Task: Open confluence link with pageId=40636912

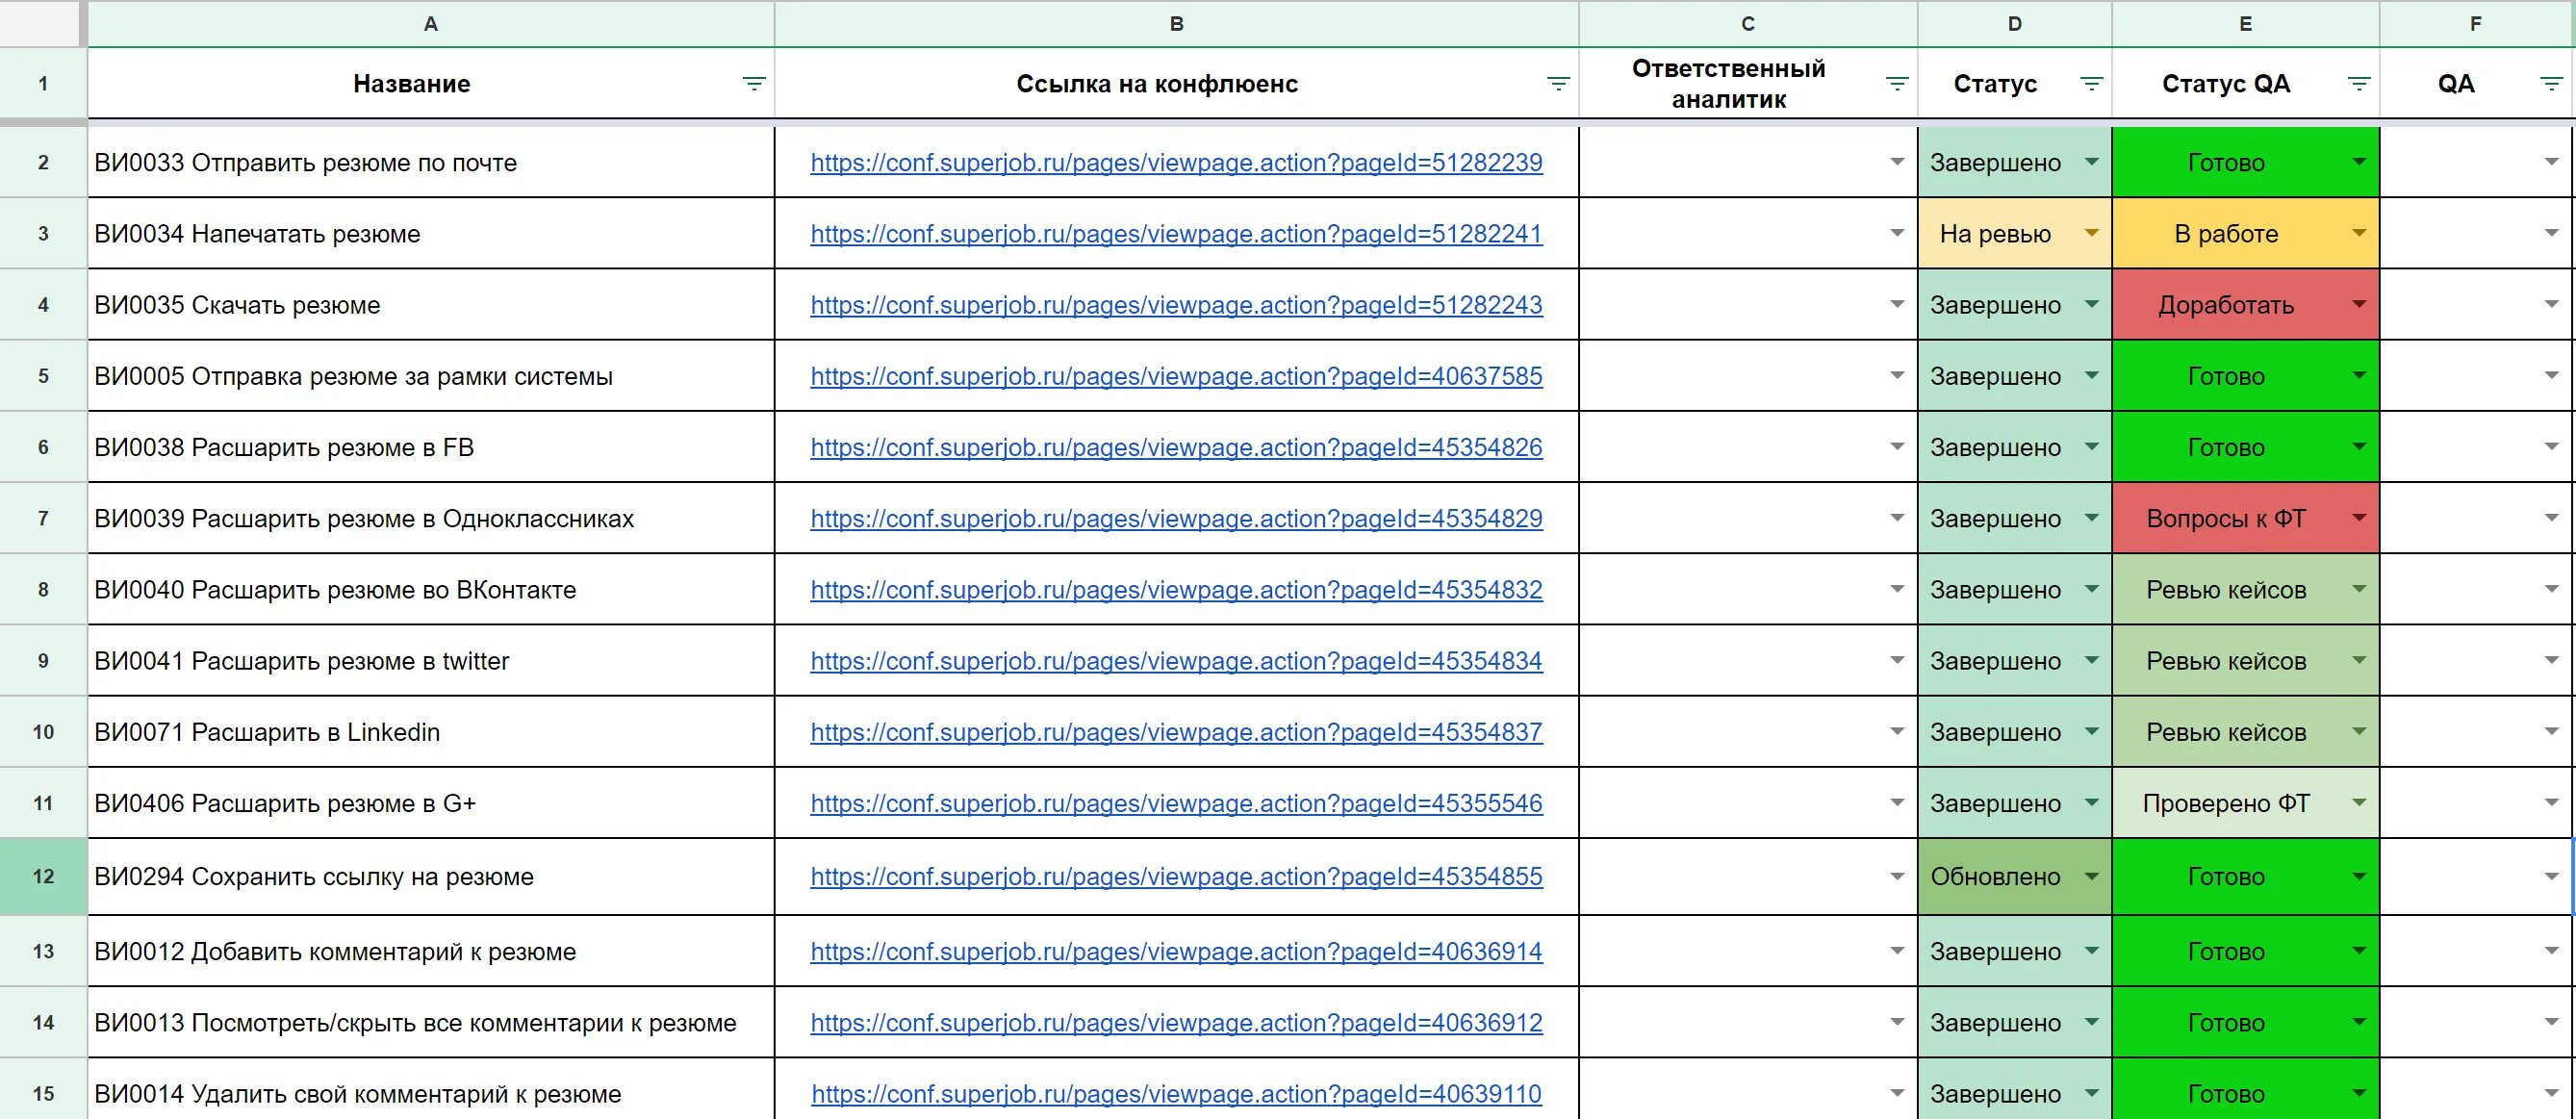Action: pyautogui.click(x=1176, y=1023)
